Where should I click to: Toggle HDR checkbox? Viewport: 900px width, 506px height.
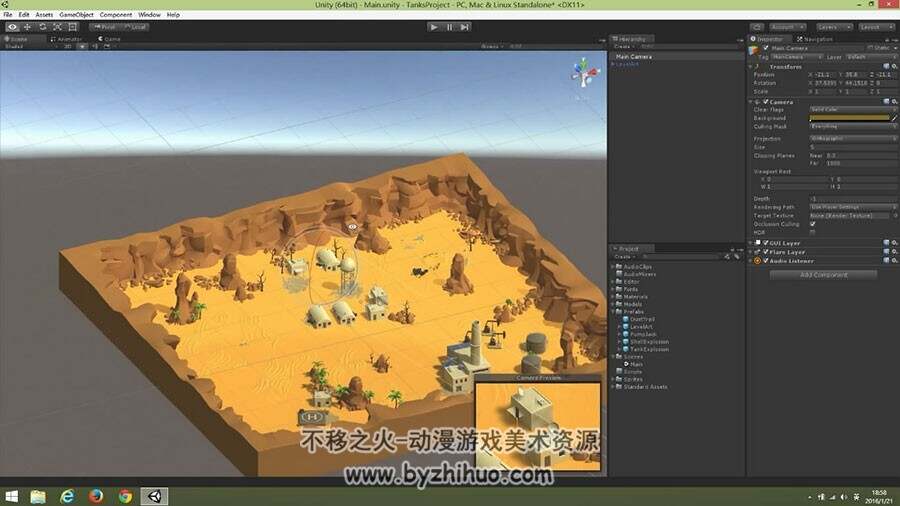[x=813, y=232]
